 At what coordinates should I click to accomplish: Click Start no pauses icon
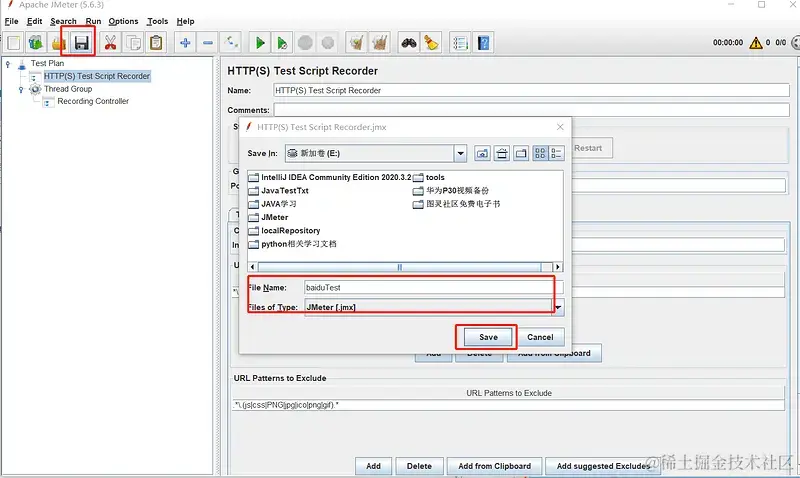tap(282, 43)
